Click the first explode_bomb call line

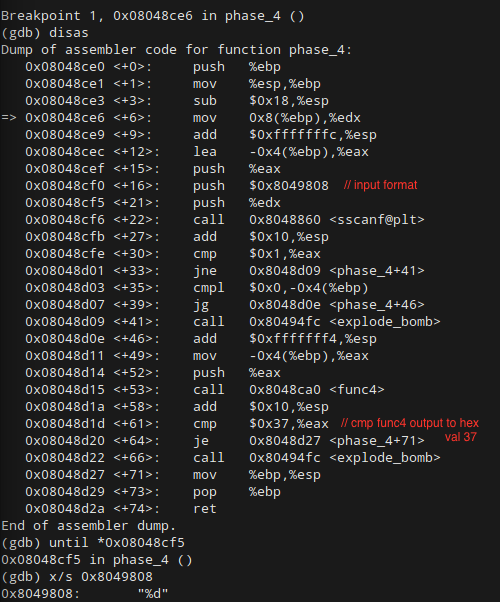click(x=233, y=322)
